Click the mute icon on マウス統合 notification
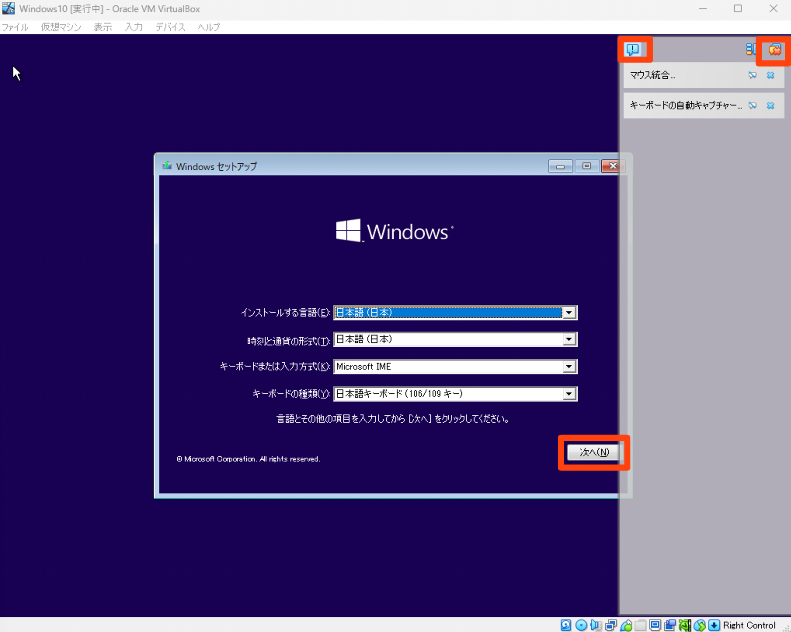 [752, 75]
